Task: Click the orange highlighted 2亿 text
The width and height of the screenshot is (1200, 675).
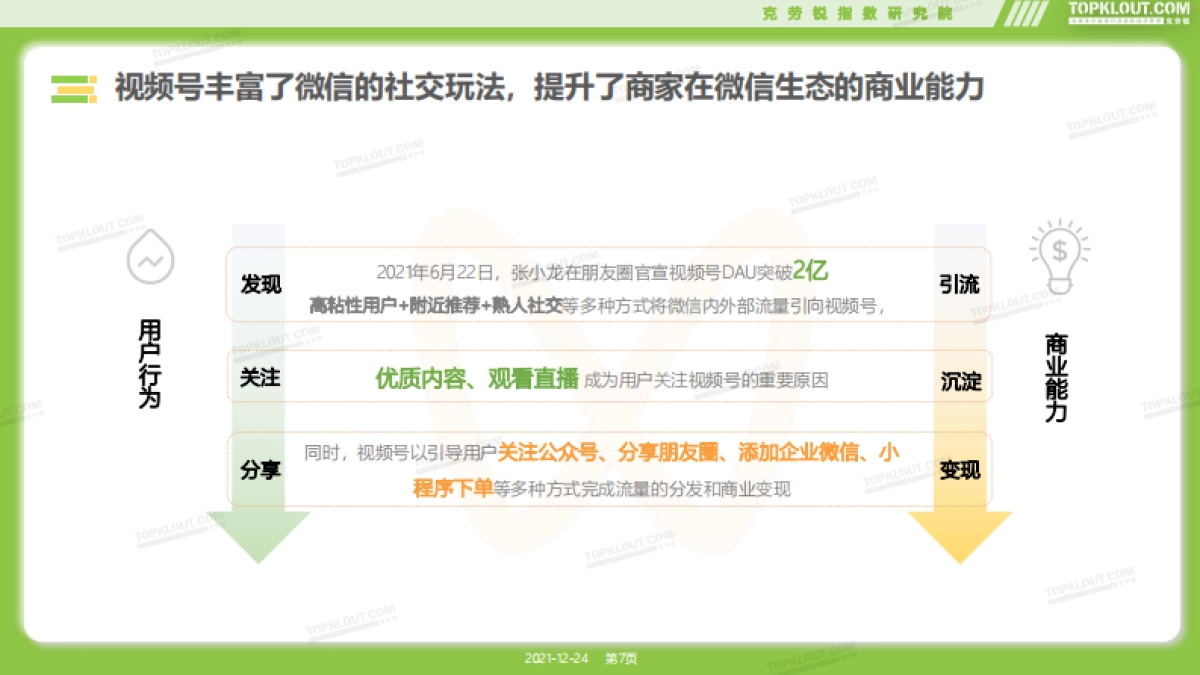Action: 811,268
